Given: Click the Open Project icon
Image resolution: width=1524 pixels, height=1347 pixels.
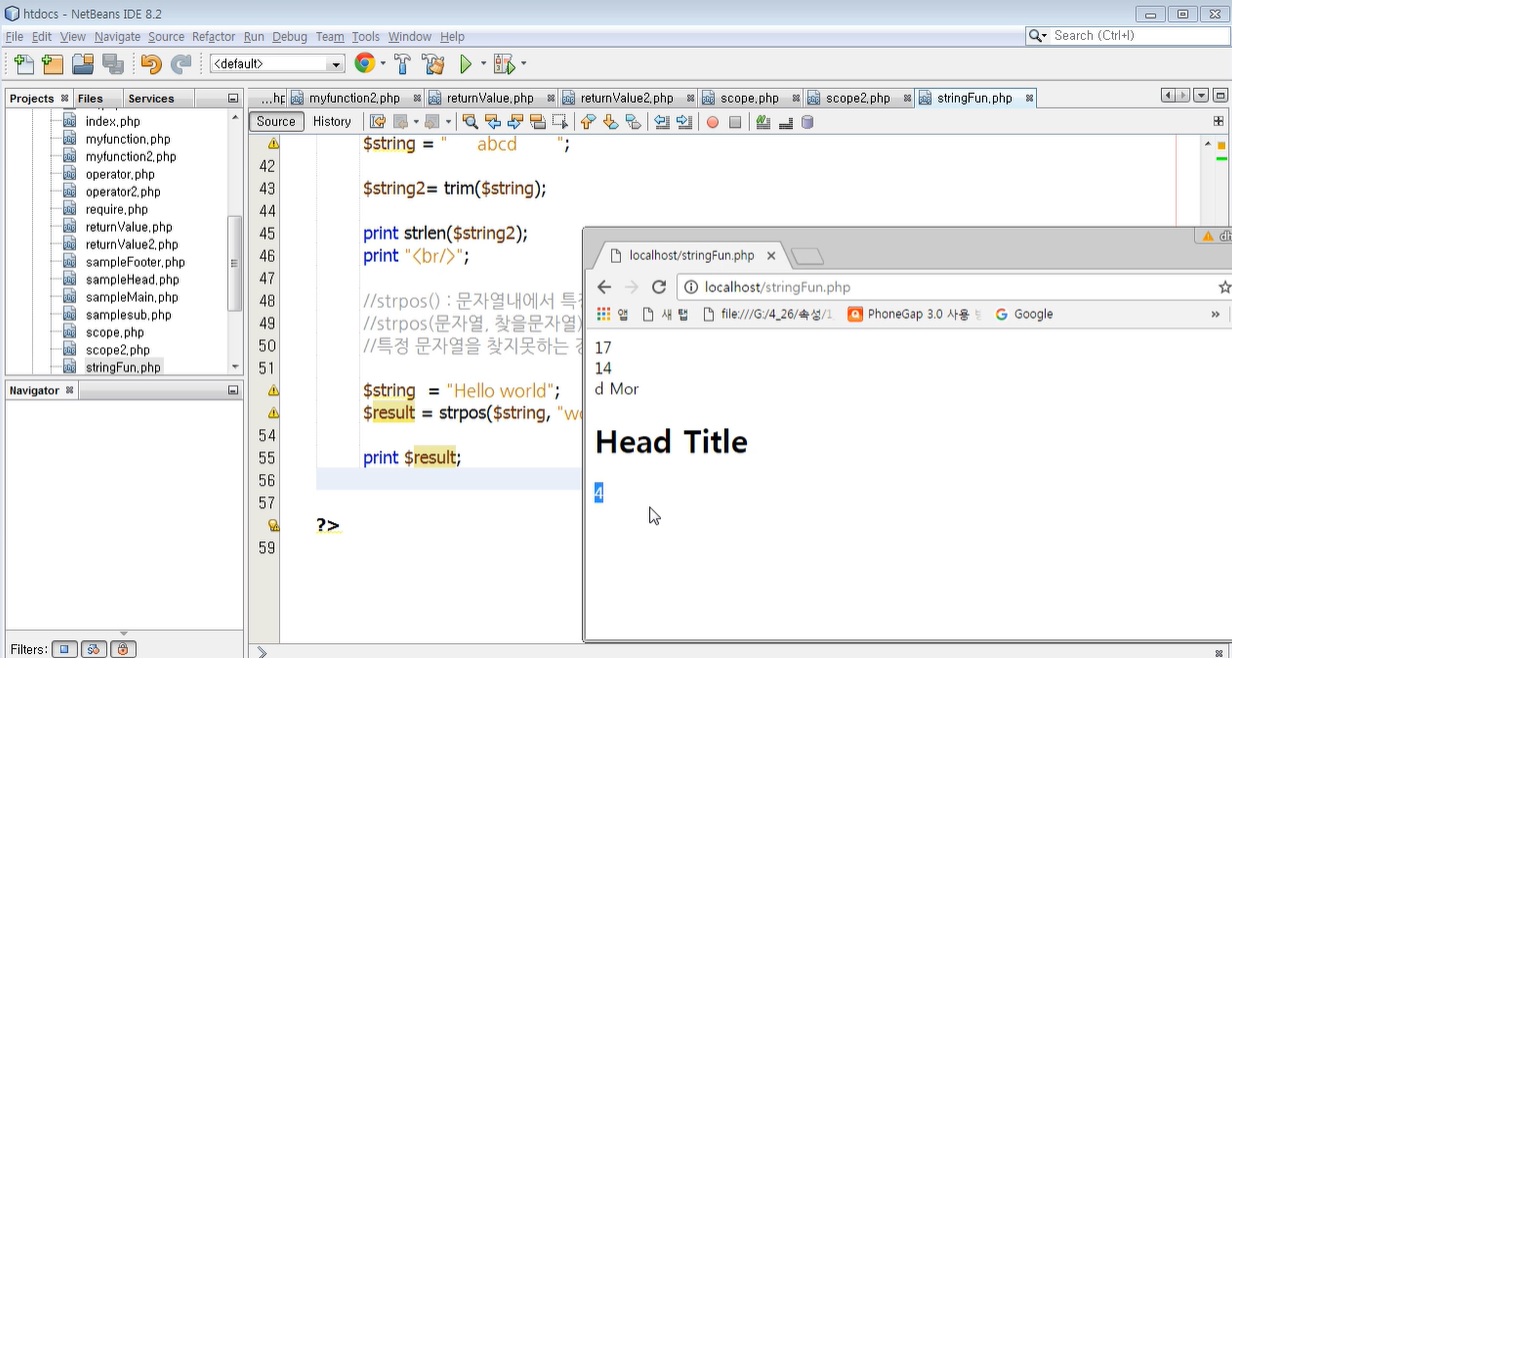Looking at the screenshot, I should coord(83,64).
